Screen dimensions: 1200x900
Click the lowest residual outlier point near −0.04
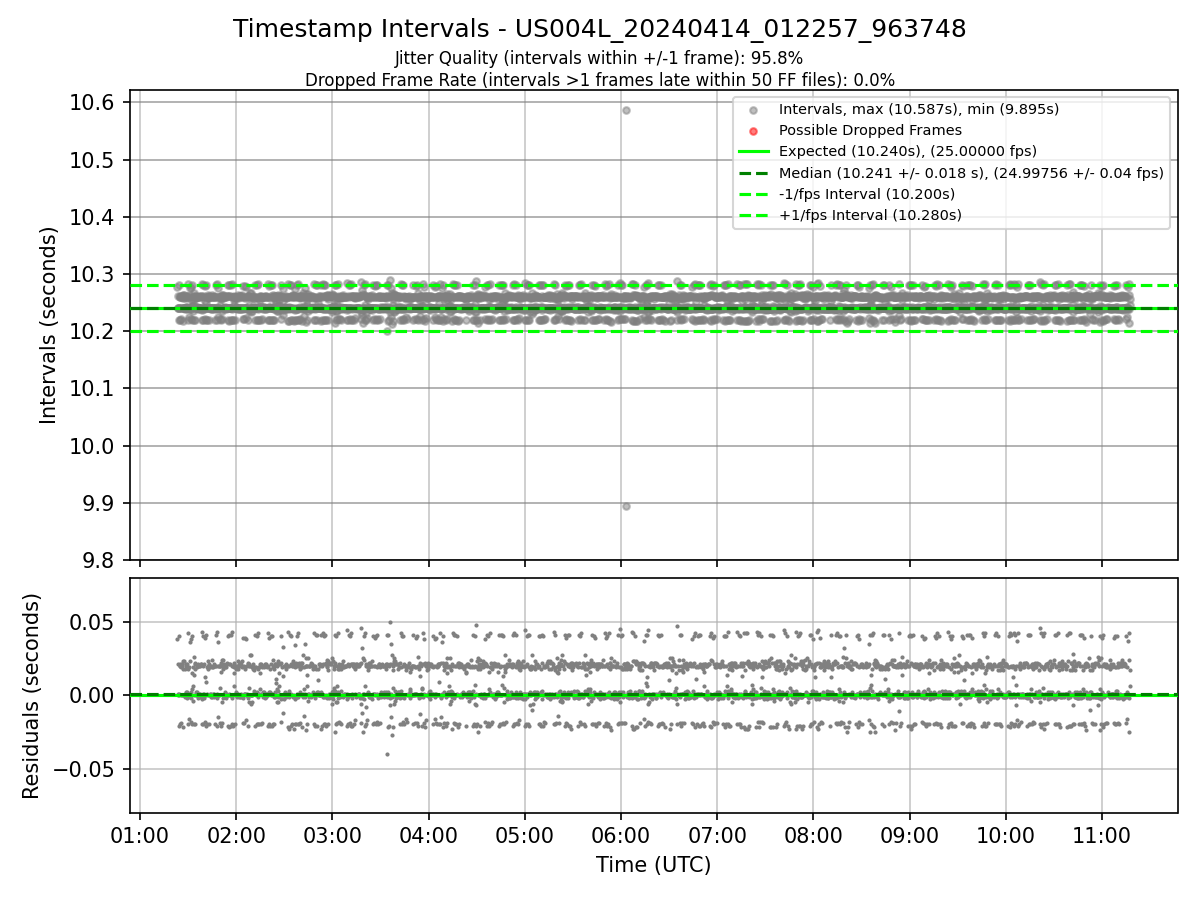coord(387,754)
